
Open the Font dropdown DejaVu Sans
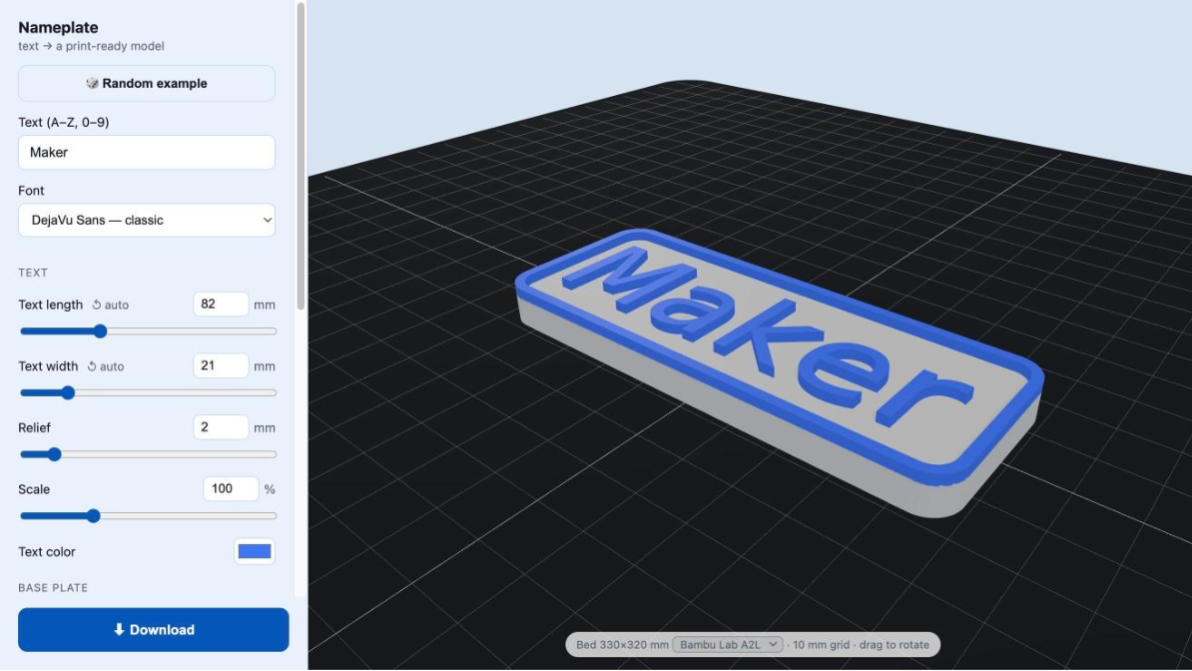pyautogui.click(x=147, y=220)
